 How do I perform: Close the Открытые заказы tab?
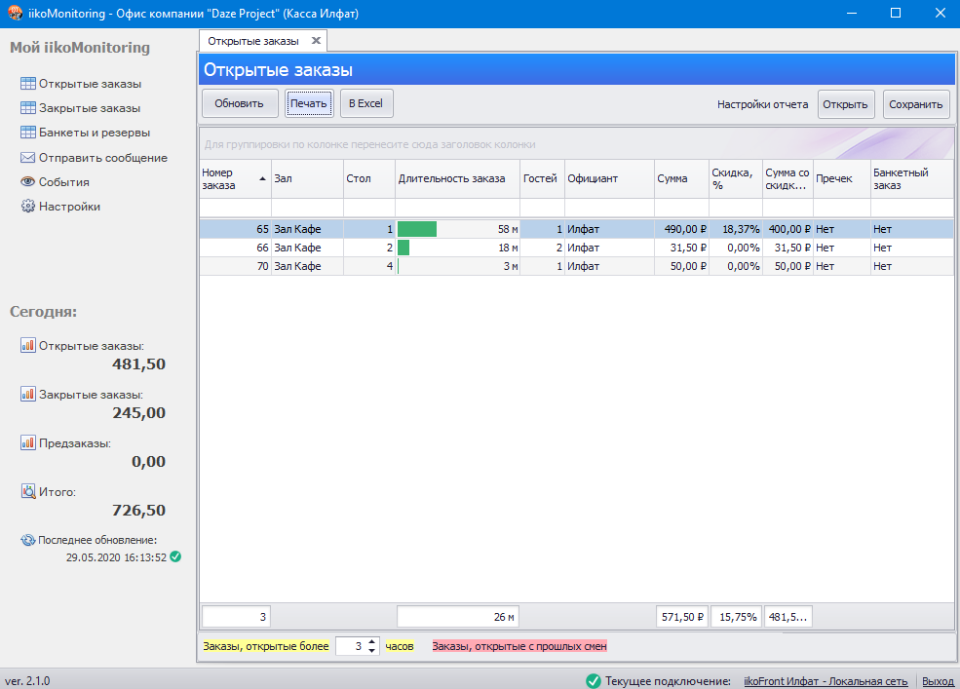click(x=316, y=40)
